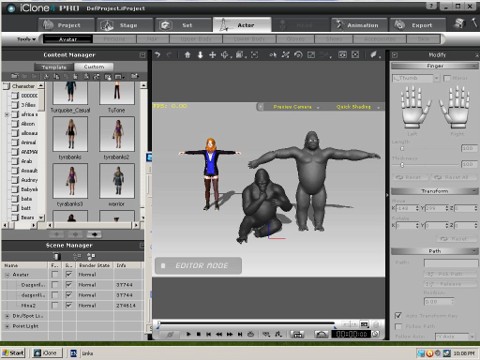Select the Move (cross arrows) tool
Viewport: 480px width, 360px height.
click(x=212, y=55)
